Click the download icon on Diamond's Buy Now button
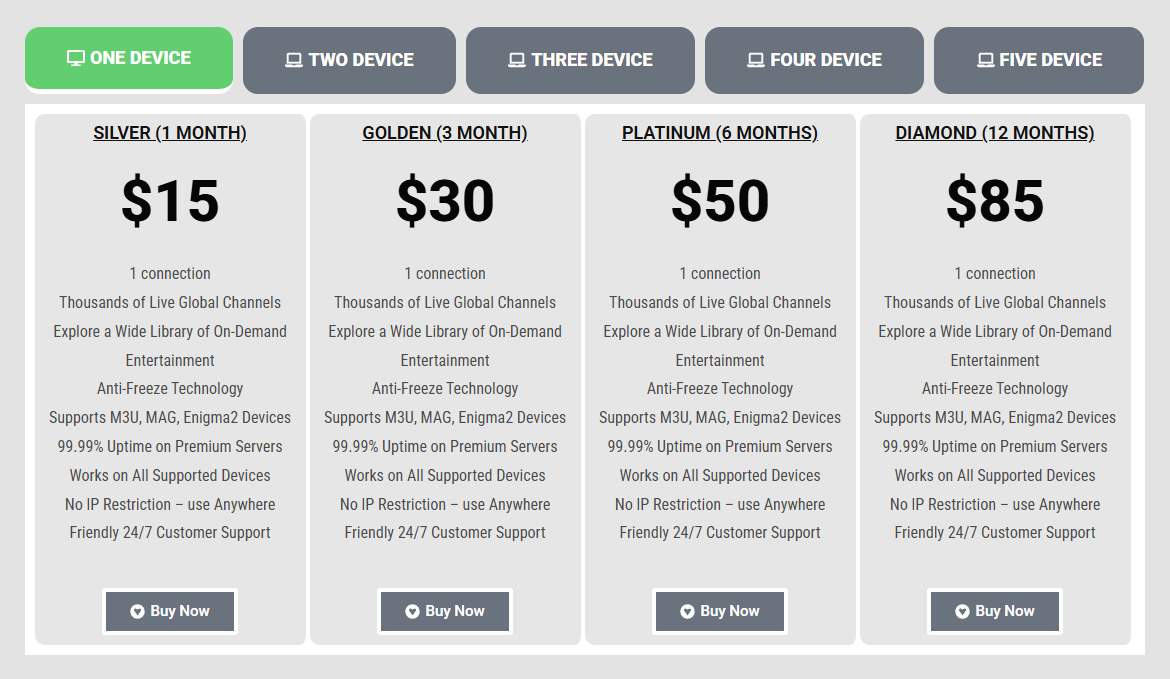The height and width of the screenshot is (679, 1170). click(x=962, y=611)
